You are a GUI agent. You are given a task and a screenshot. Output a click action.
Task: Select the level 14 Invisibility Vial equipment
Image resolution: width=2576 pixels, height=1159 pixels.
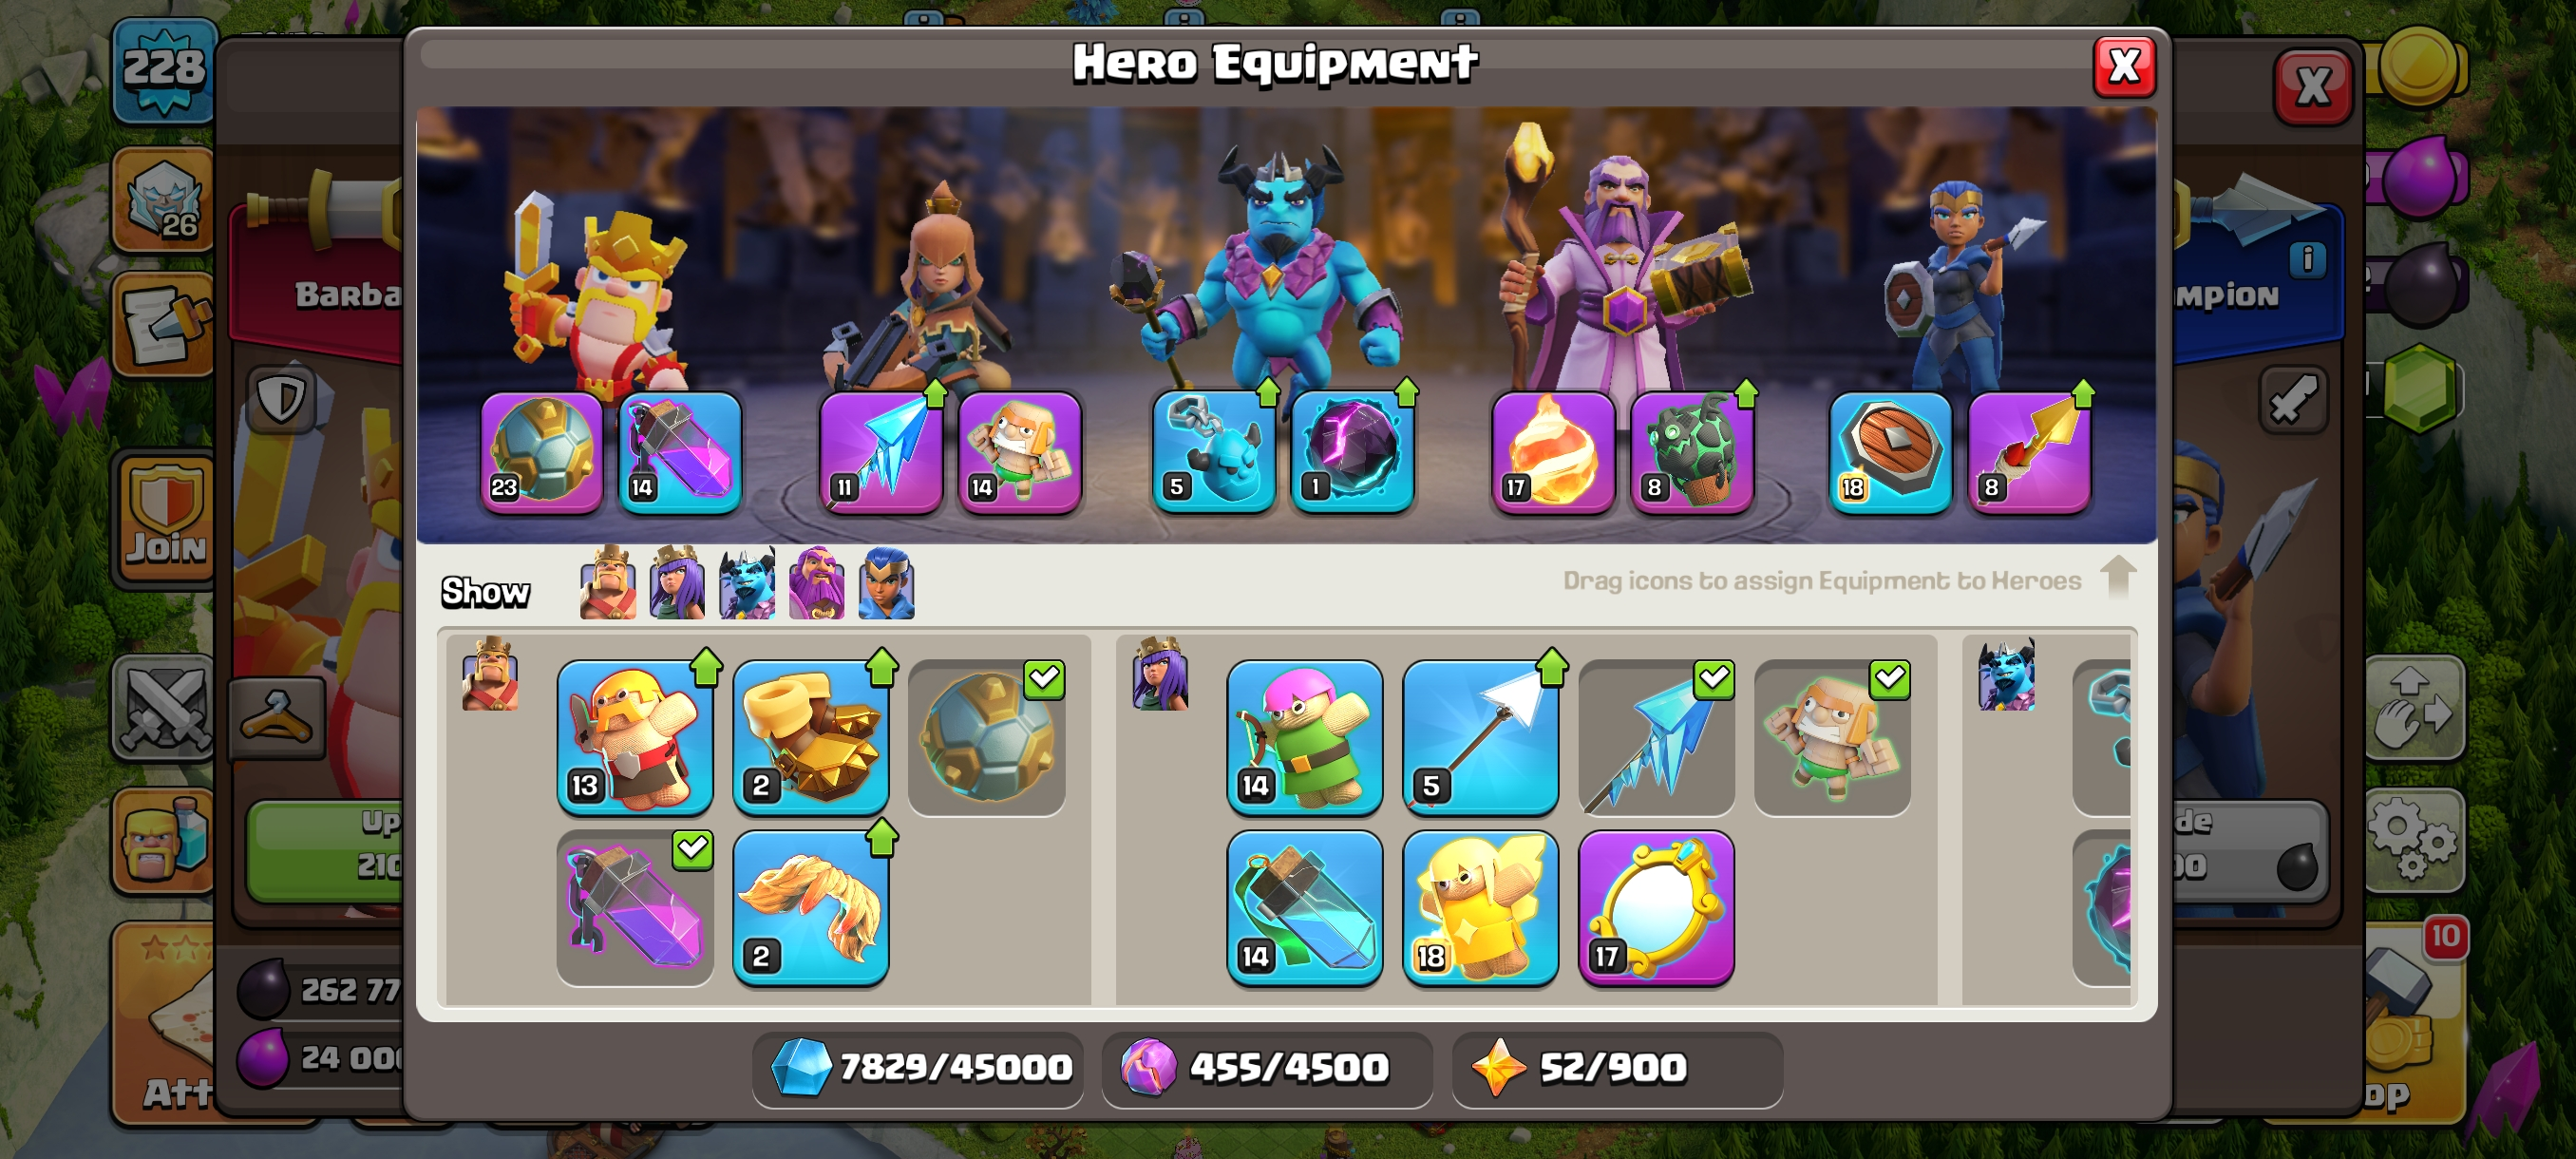pyautogui.click(x=1305, y=908)
